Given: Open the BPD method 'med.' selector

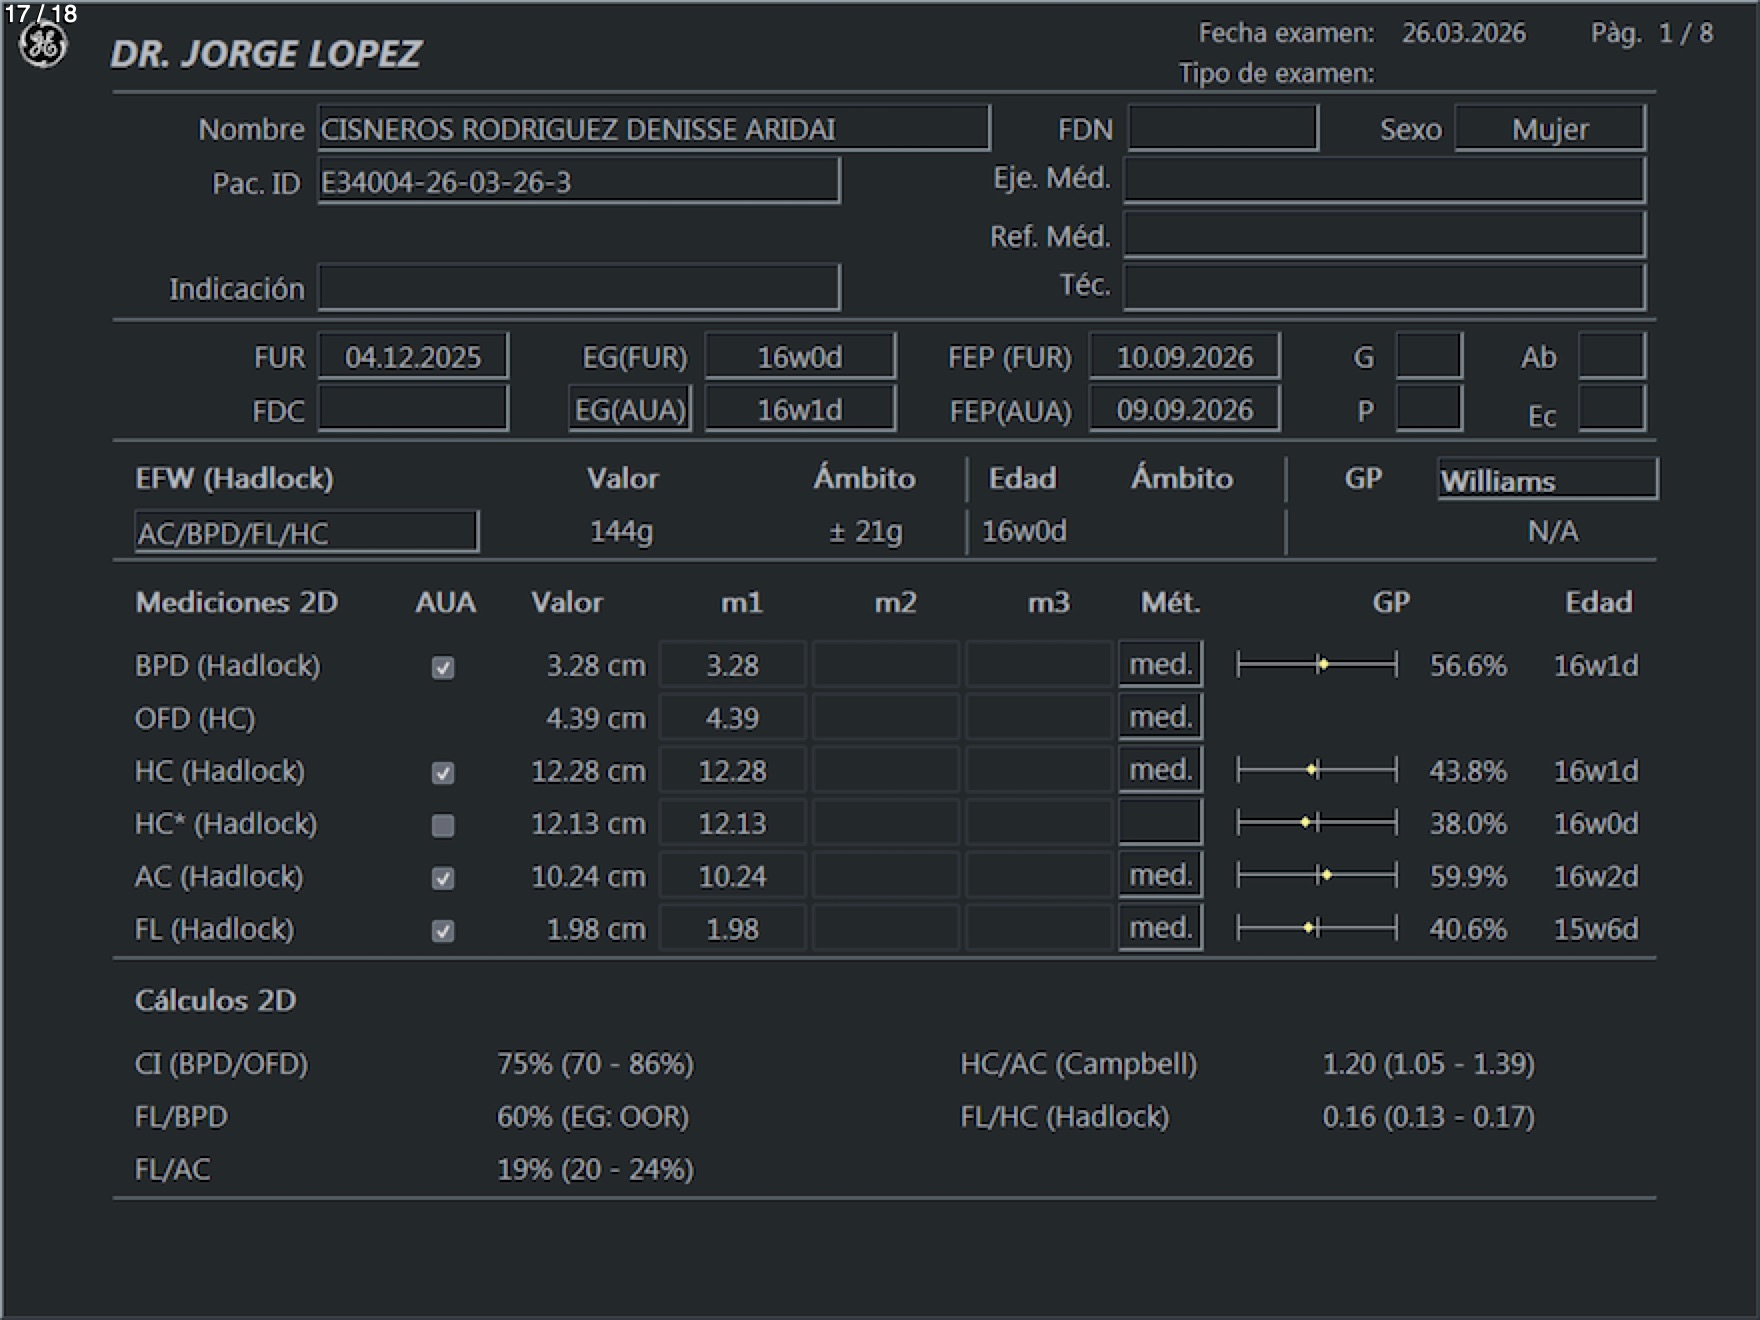Looking at the screenshot, I should coord(1160,665).
